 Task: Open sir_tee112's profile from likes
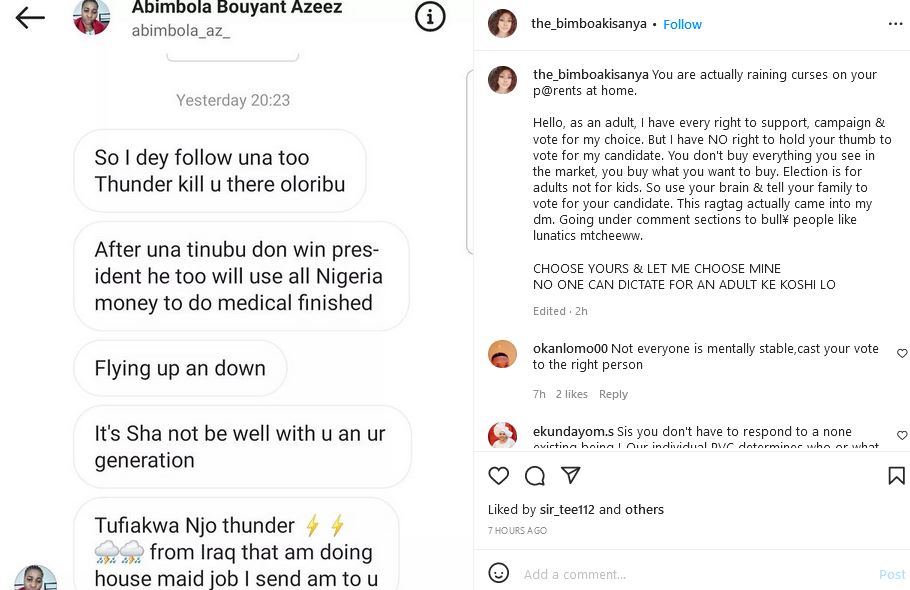click(567, 510)
